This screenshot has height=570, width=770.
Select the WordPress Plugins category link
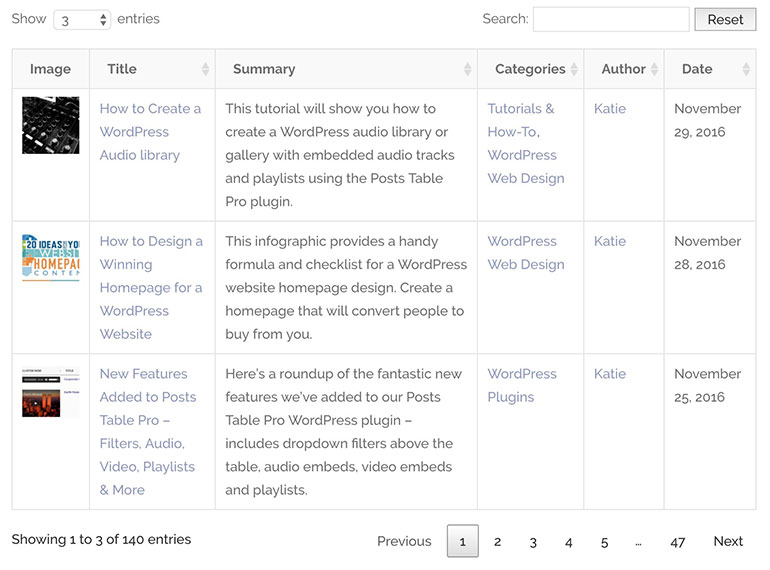pyautogui.click(x=522, y=385)
